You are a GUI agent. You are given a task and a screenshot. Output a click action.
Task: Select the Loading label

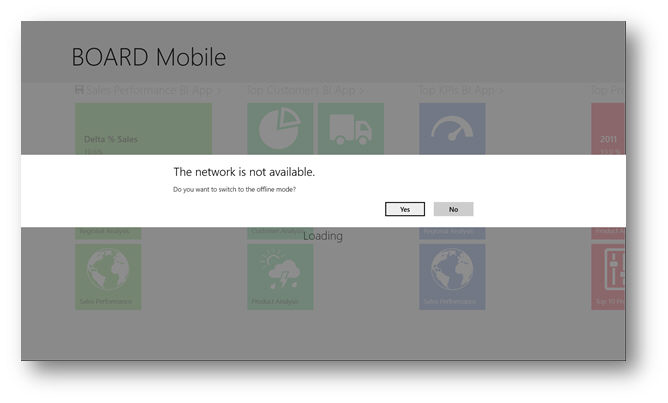[323, 236]
